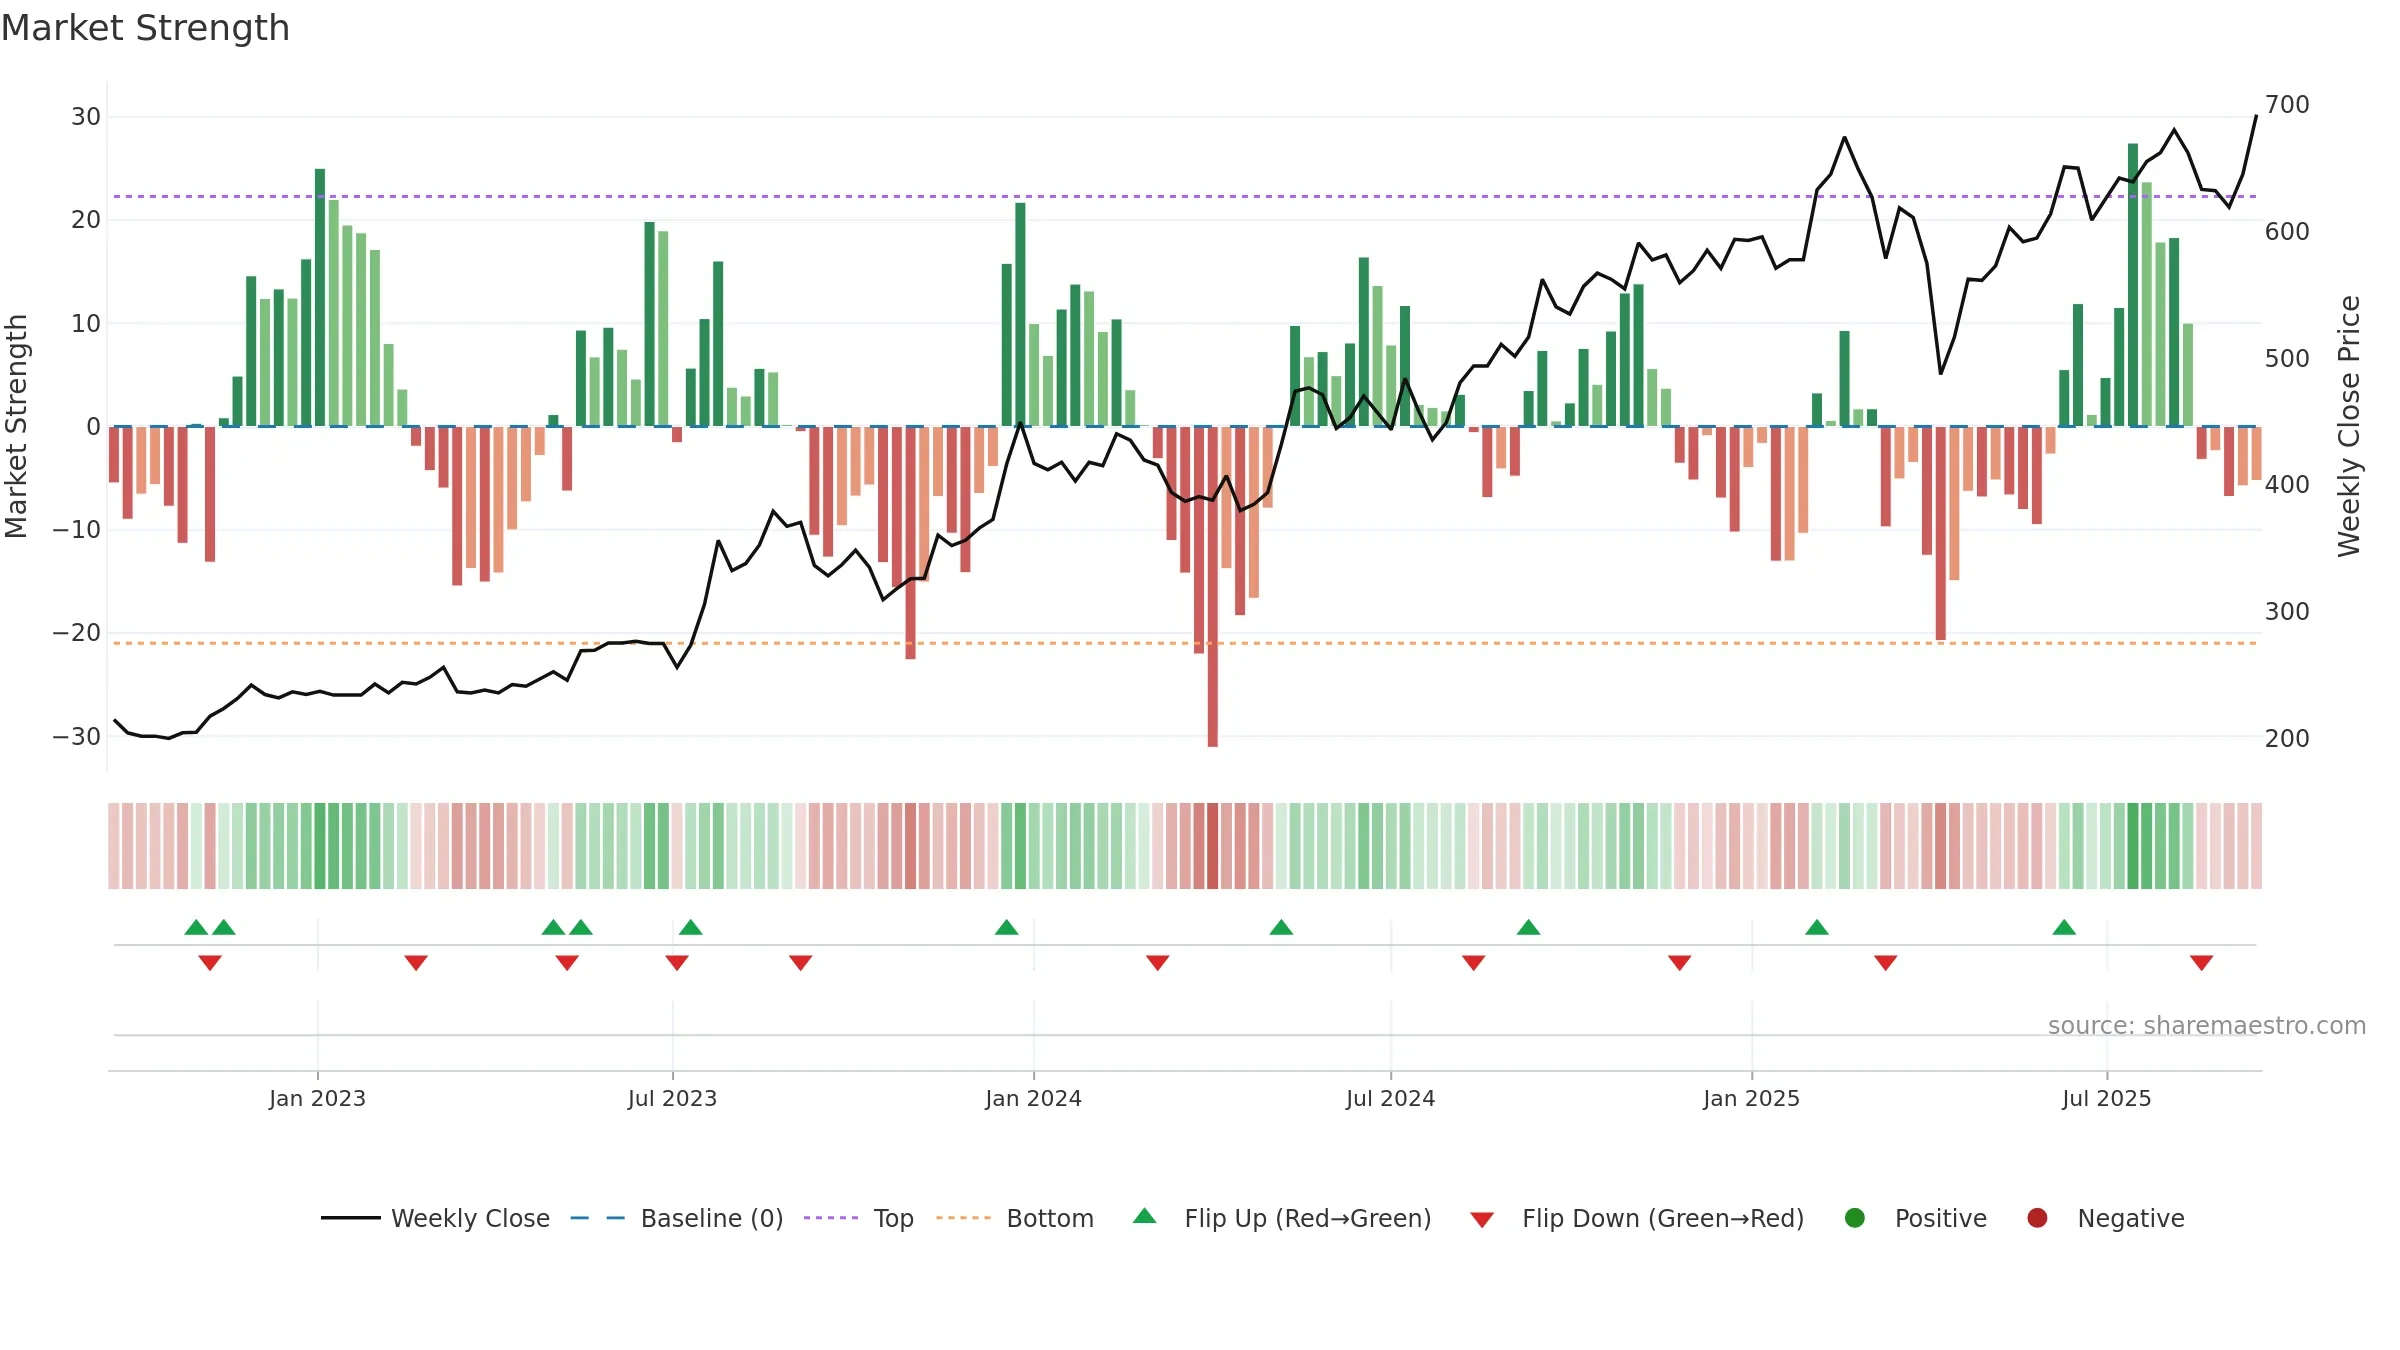Image resolution: width=2400 pixels, height=1350 pixels.
Task: Toggle Flip Up (Red→Green) legend entry
Action: [1282, 1218]
